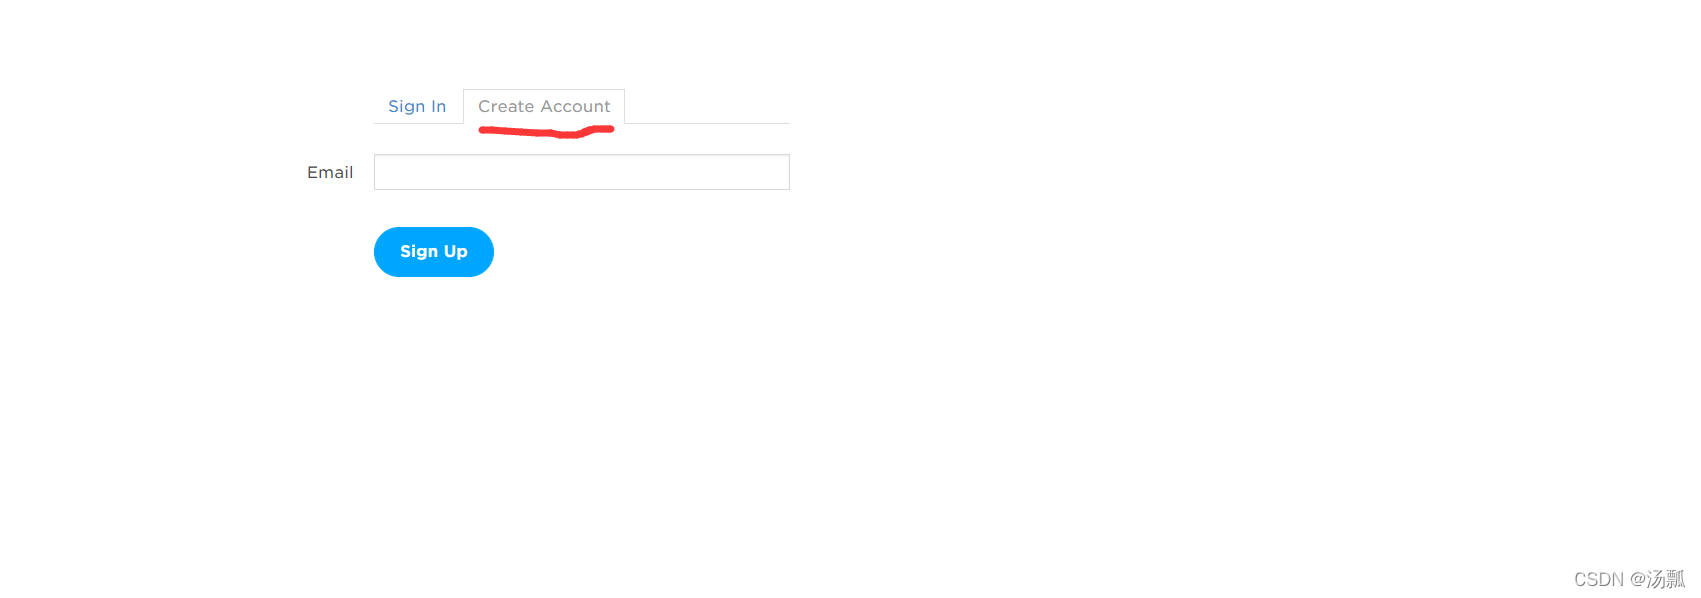Hit the rounded Sign Up button
This screenshot has width=1701, height=598.
434,252
